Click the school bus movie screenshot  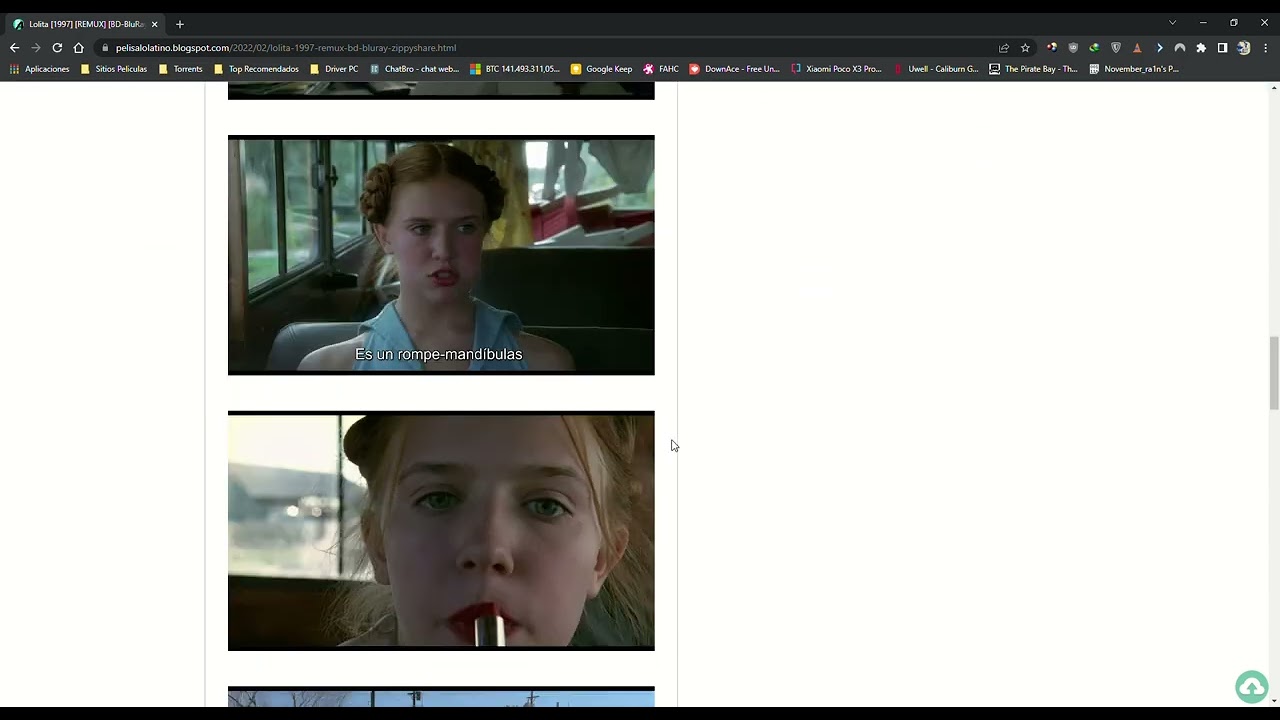coord(441,255)
